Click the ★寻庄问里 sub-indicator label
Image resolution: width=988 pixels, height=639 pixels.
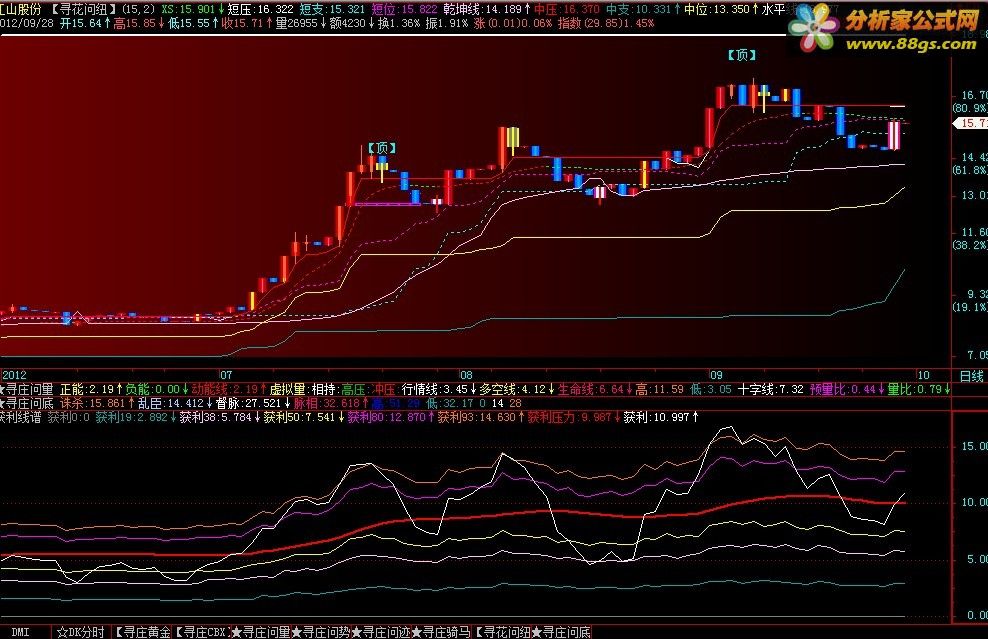(27, 389)
